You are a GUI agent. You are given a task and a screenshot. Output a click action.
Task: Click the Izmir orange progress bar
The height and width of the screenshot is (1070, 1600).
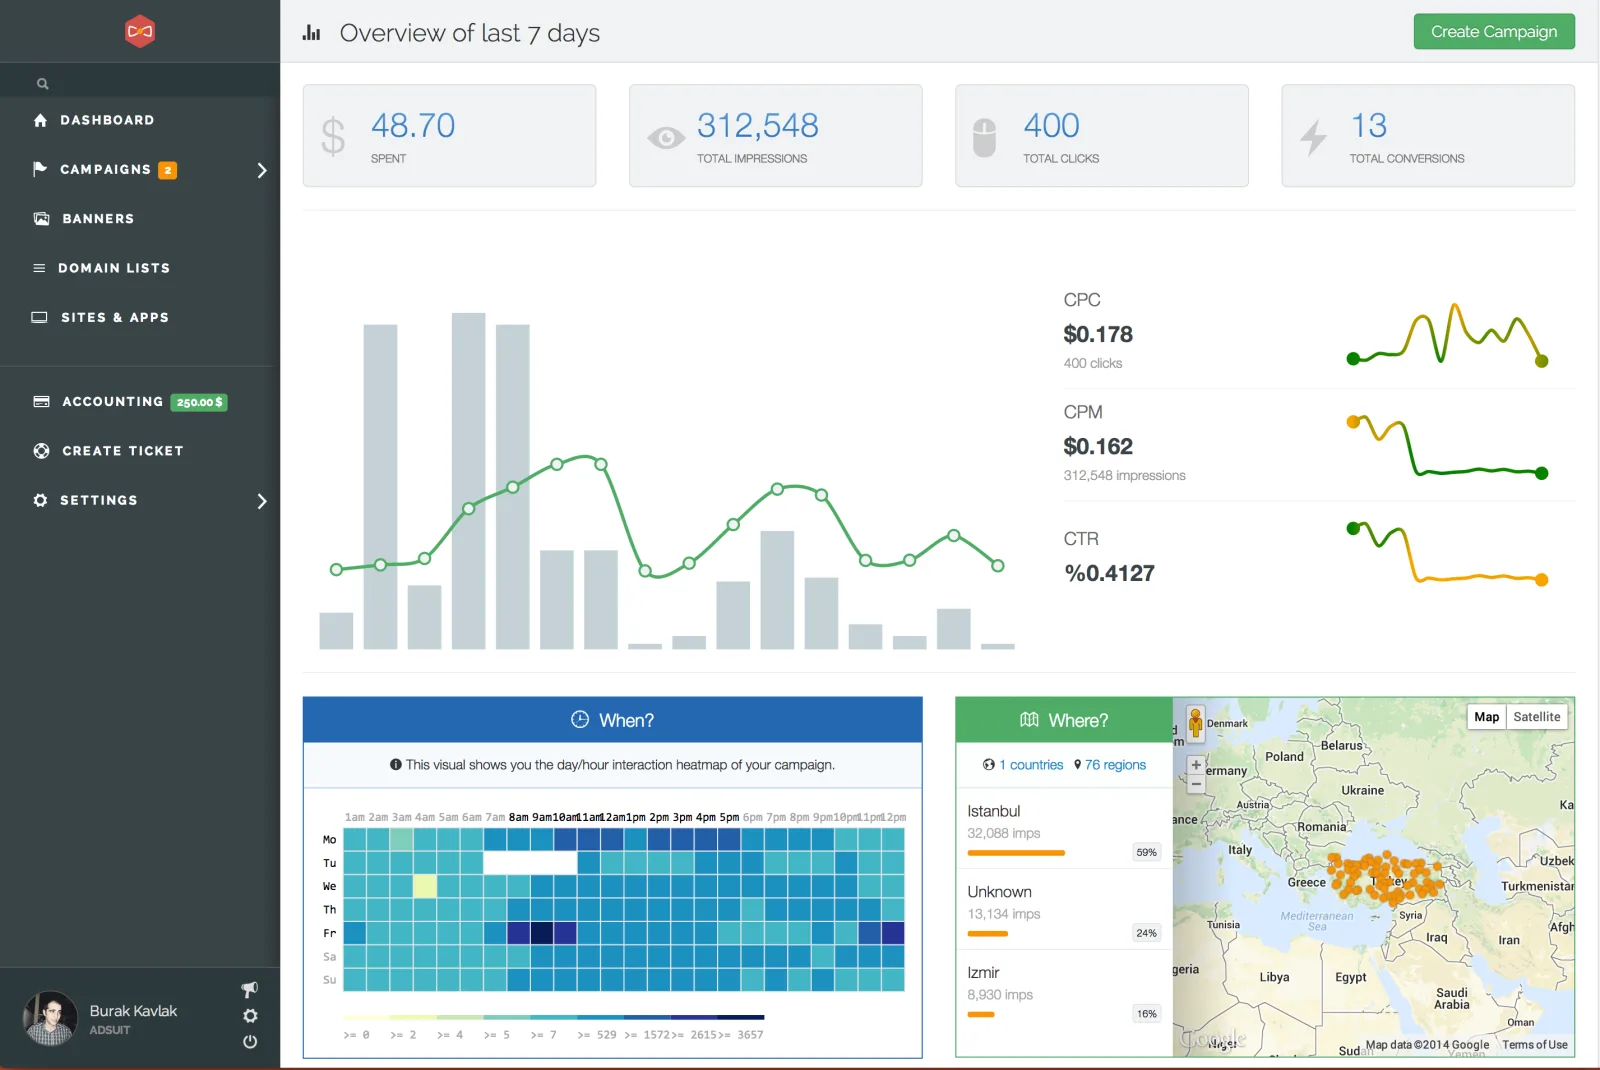(x=981, y=1015)
